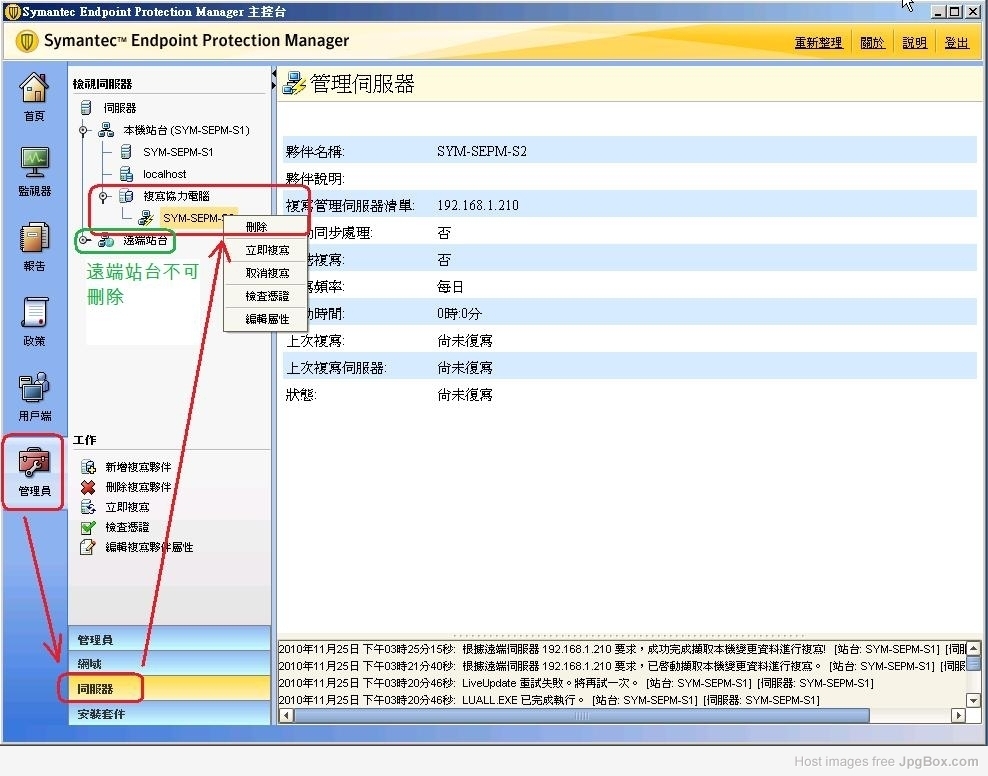Image resolution: width=988 pixels, height=776 pixels.
Task: Switch to the 網域 panel tab
Action: pyautogui.click(x=90, y=664)
